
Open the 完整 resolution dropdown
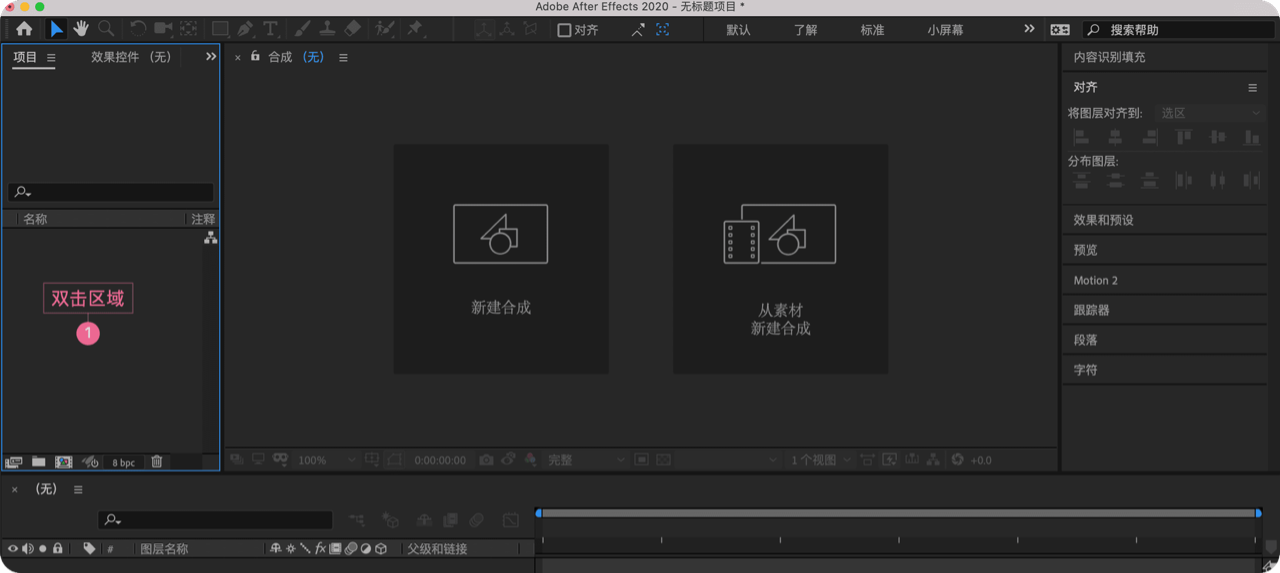coord(586,460)
